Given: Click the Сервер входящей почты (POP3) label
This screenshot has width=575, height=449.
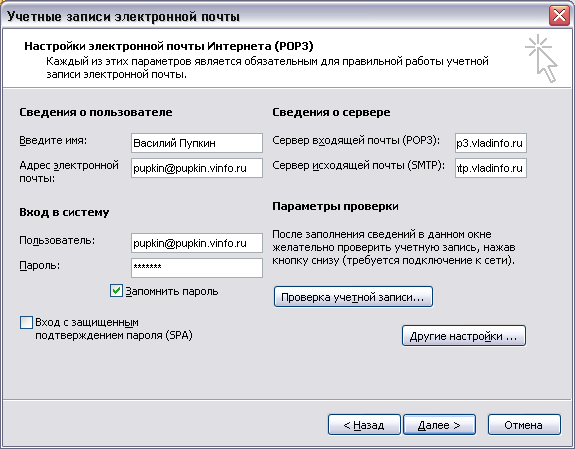Looking at the screenshot, I should click(x=356, y=140).
